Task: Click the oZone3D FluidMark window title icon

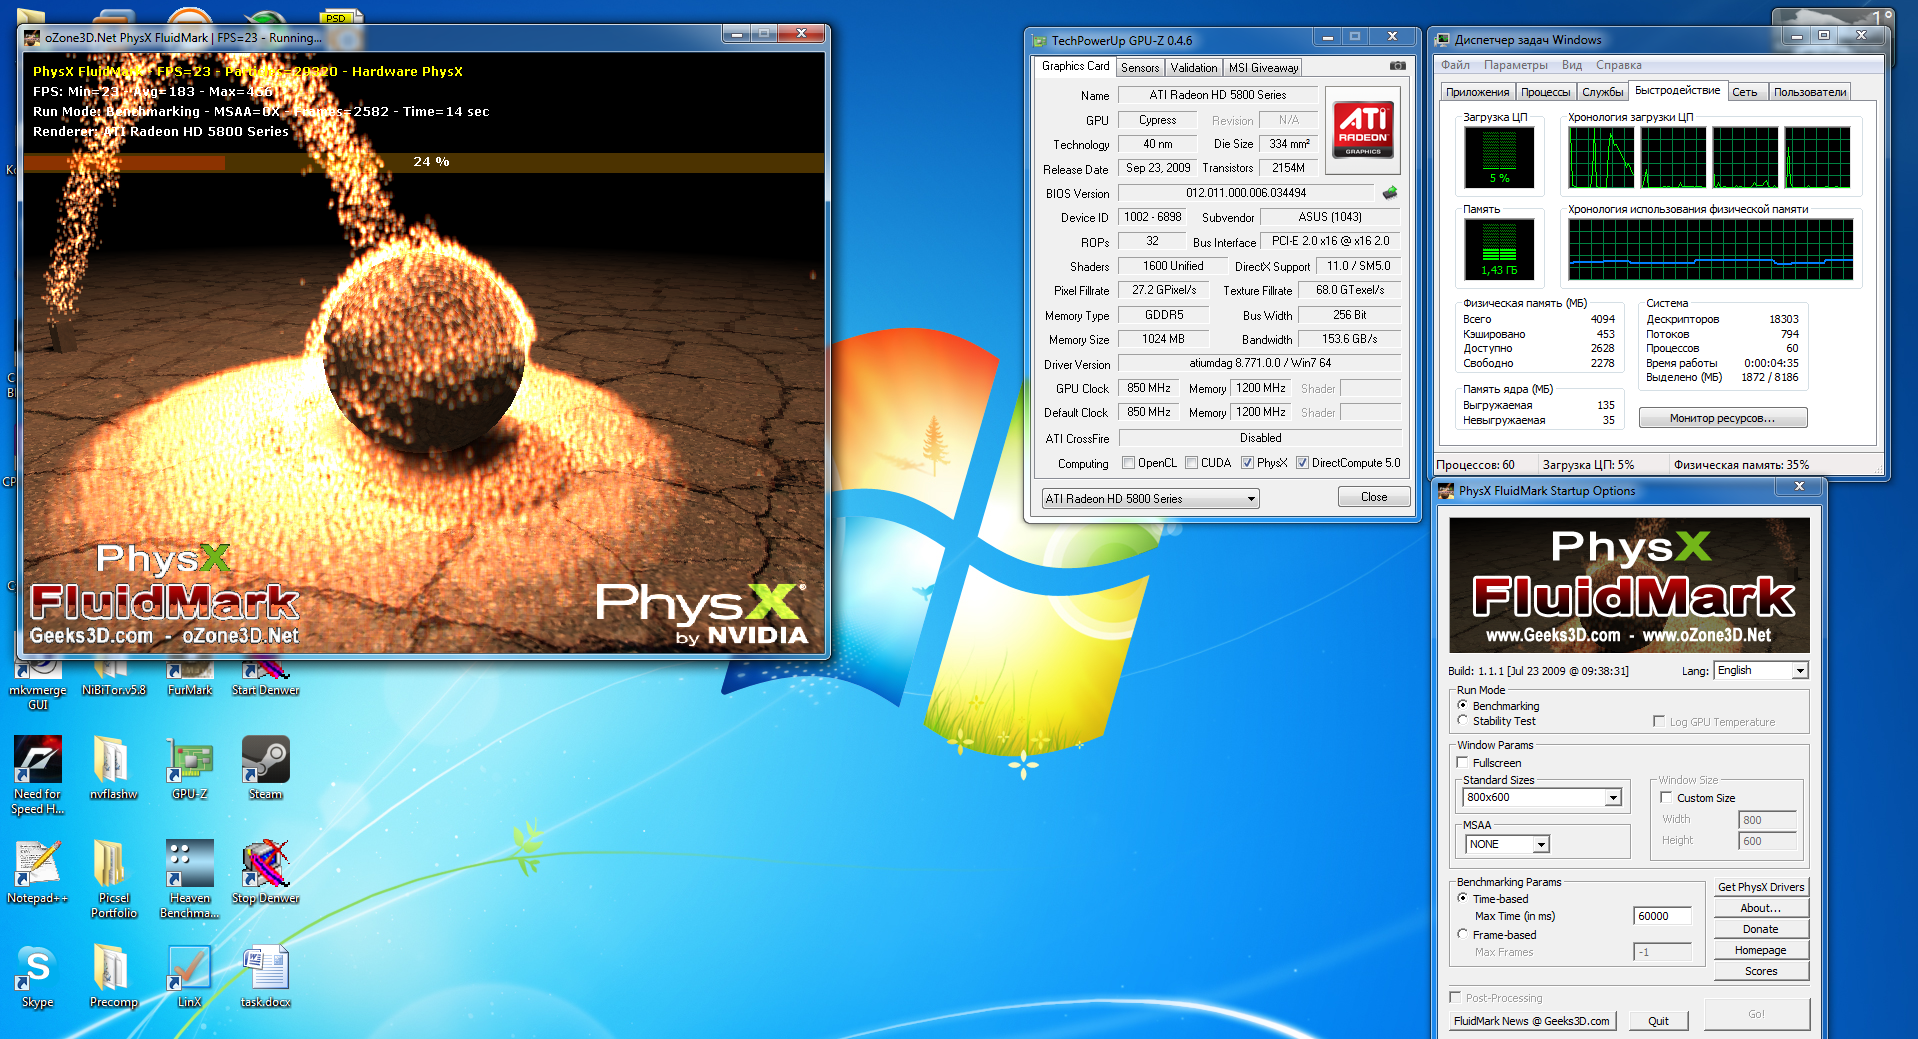Action: [x=32, y=38]
